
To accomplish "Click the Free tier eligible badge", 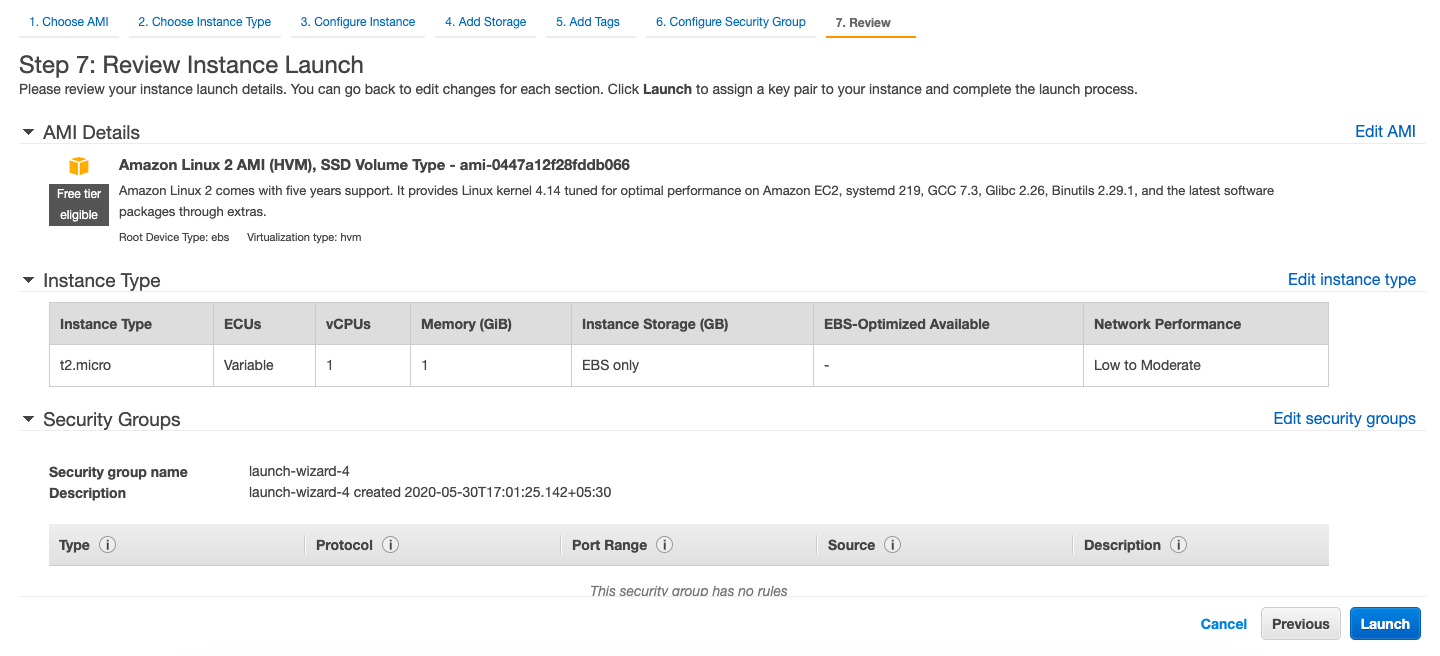I will 78,205.
